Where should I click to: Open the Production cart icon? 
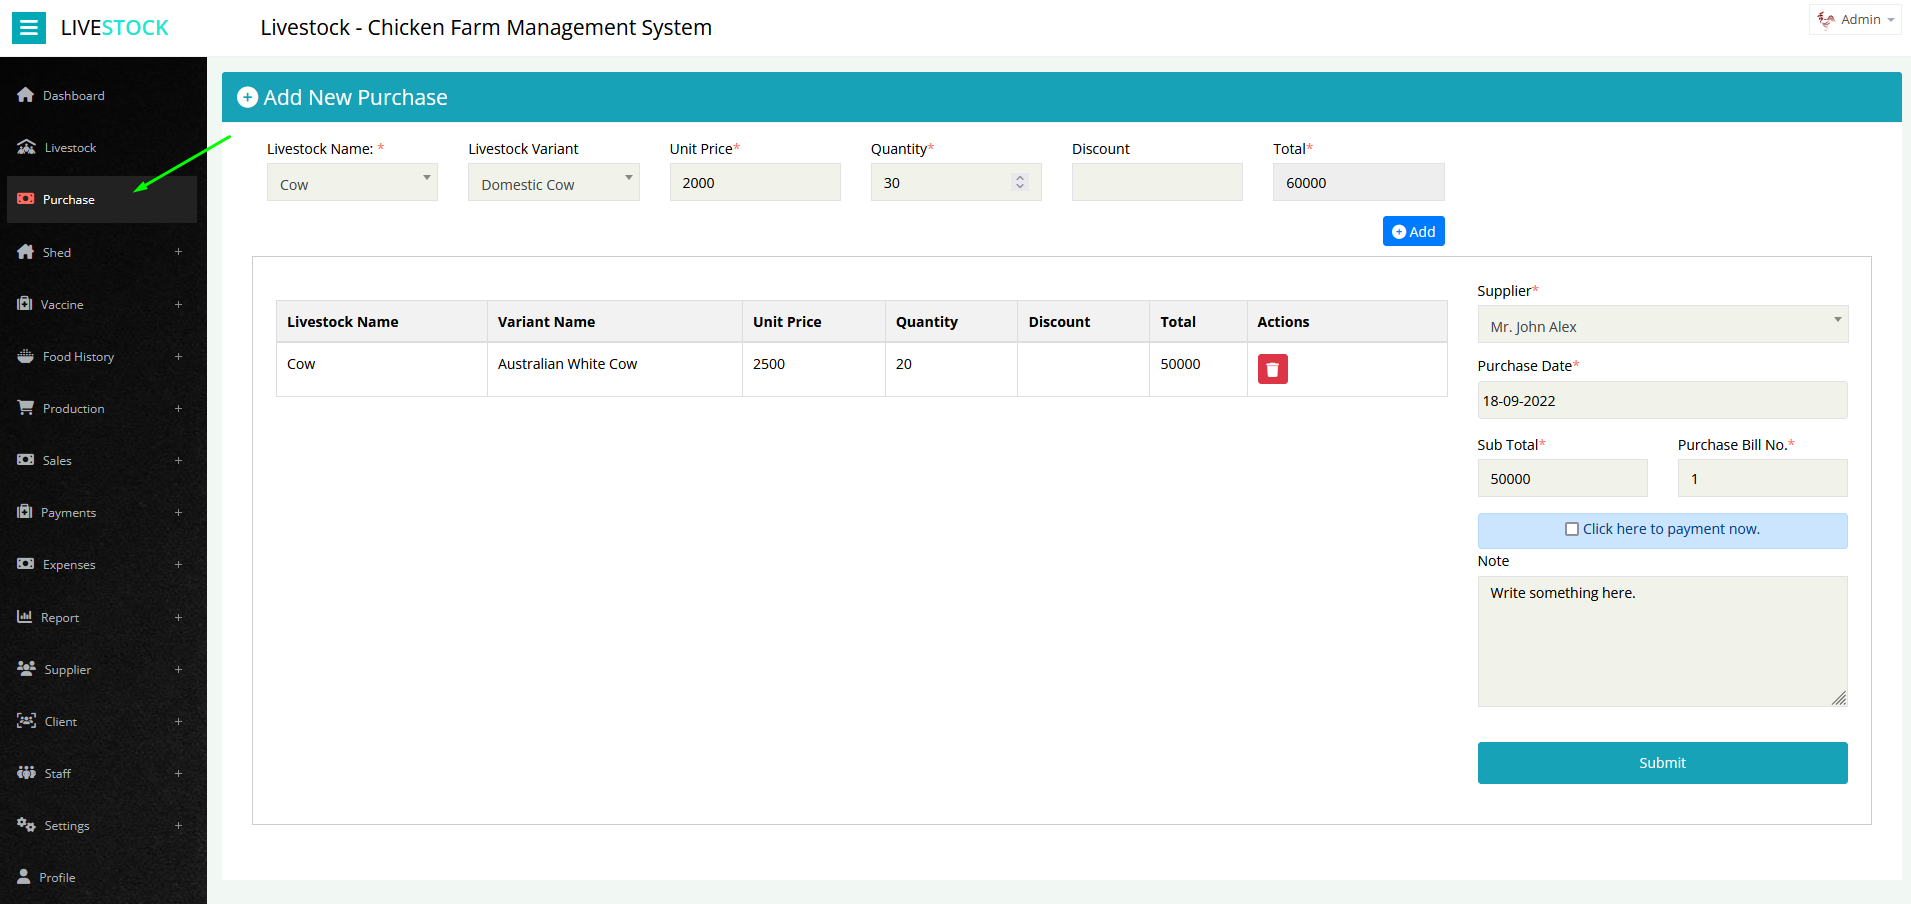(25, 408)
